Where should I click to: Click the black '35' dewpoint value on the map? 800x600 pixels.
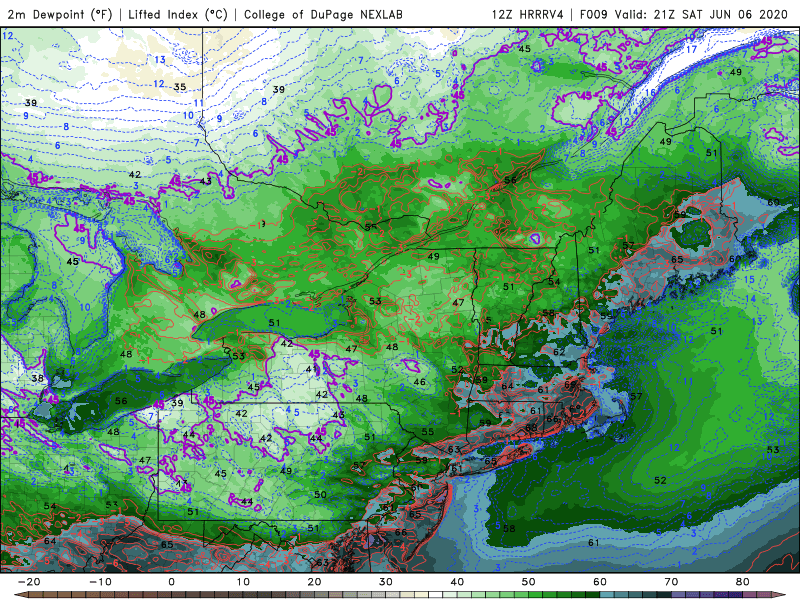[180, 87]
